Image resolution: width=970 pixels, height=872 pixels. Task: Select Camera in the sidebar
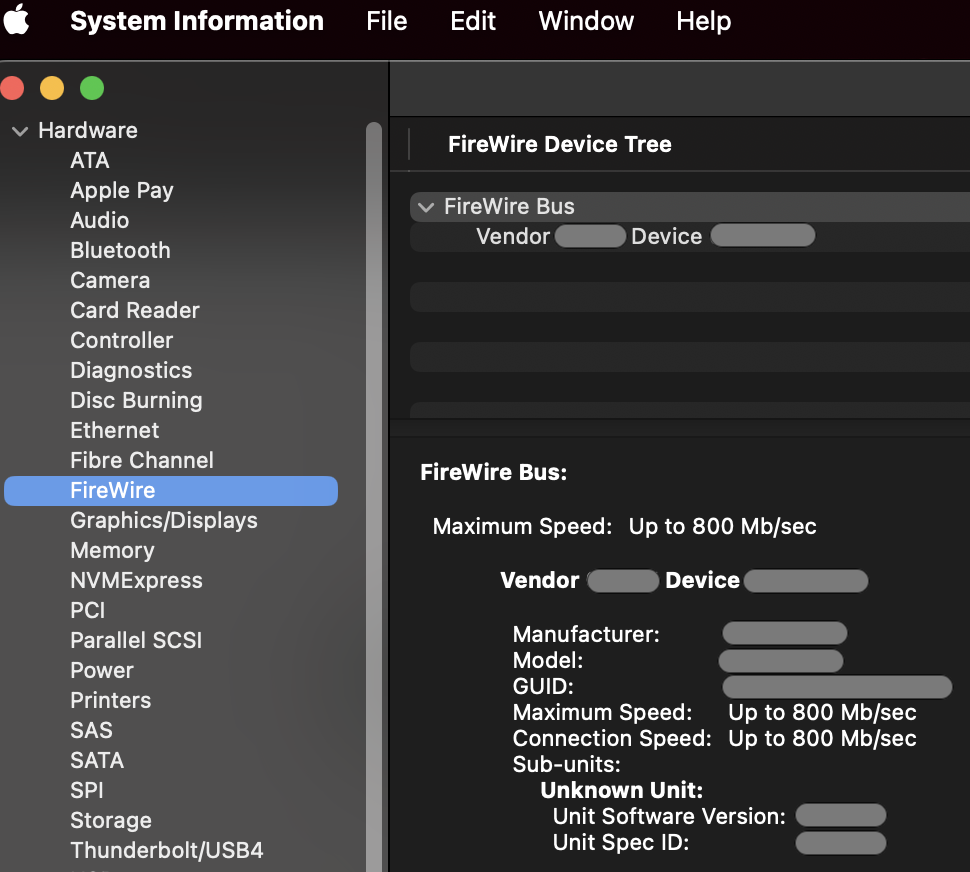(110, 280)
